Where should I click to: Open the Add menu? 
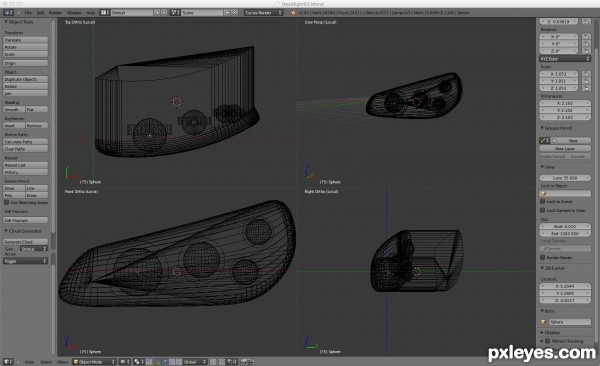[40, 13]
